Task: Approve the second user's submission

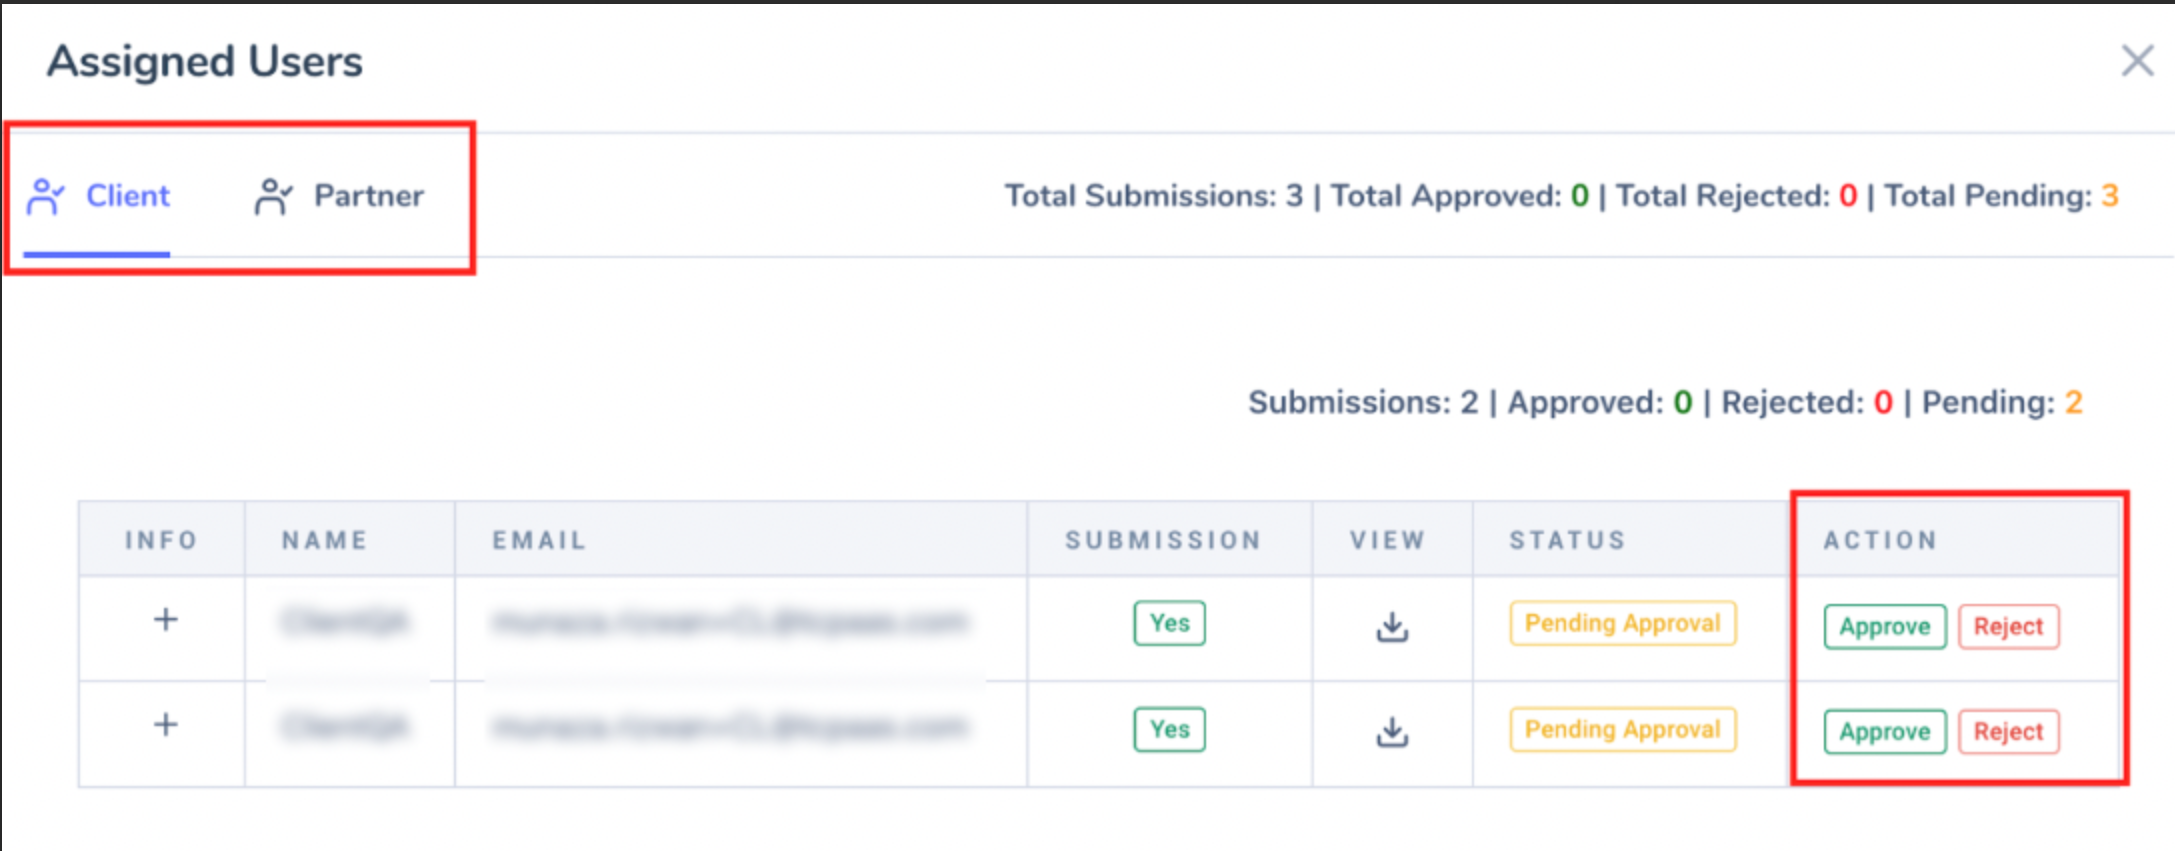Action: click(1884, 732)
